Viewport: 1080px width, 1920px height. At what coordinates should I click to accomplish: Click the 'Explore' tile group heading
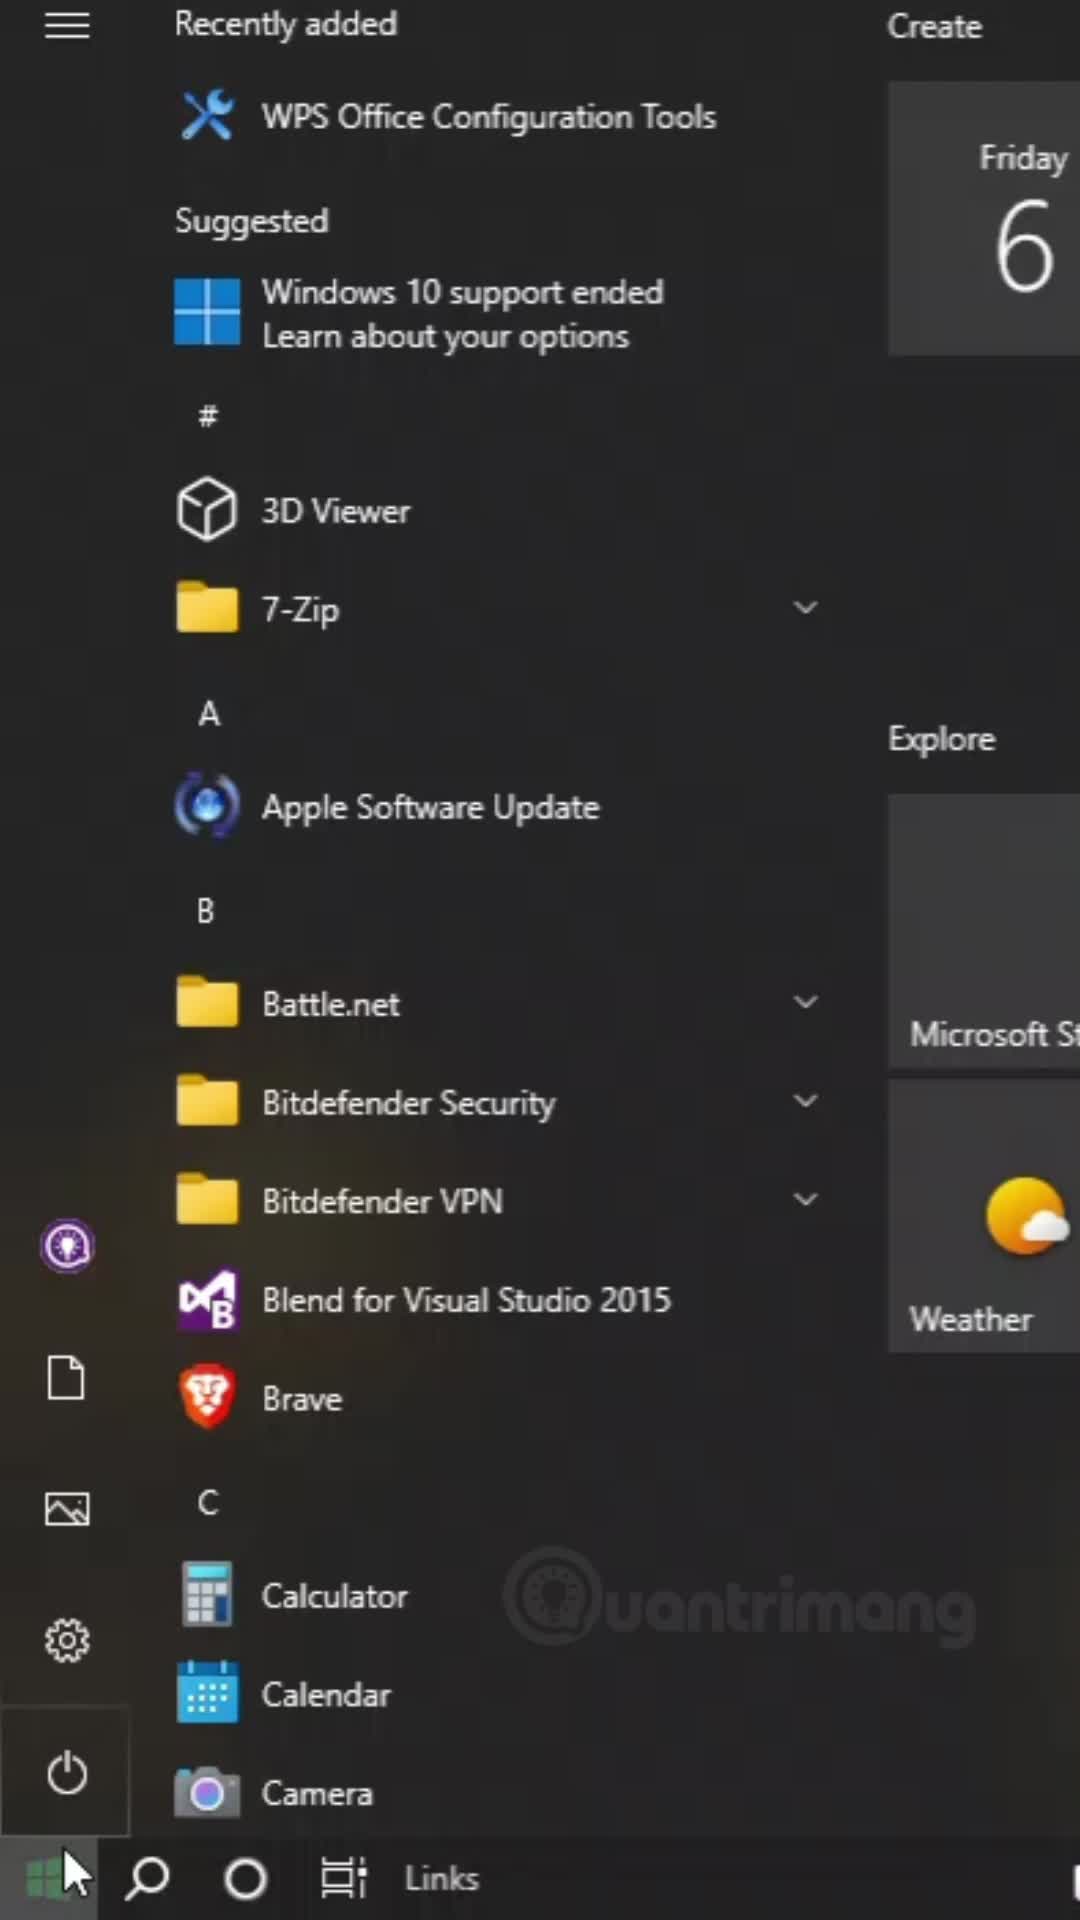[x=941, y=739]
